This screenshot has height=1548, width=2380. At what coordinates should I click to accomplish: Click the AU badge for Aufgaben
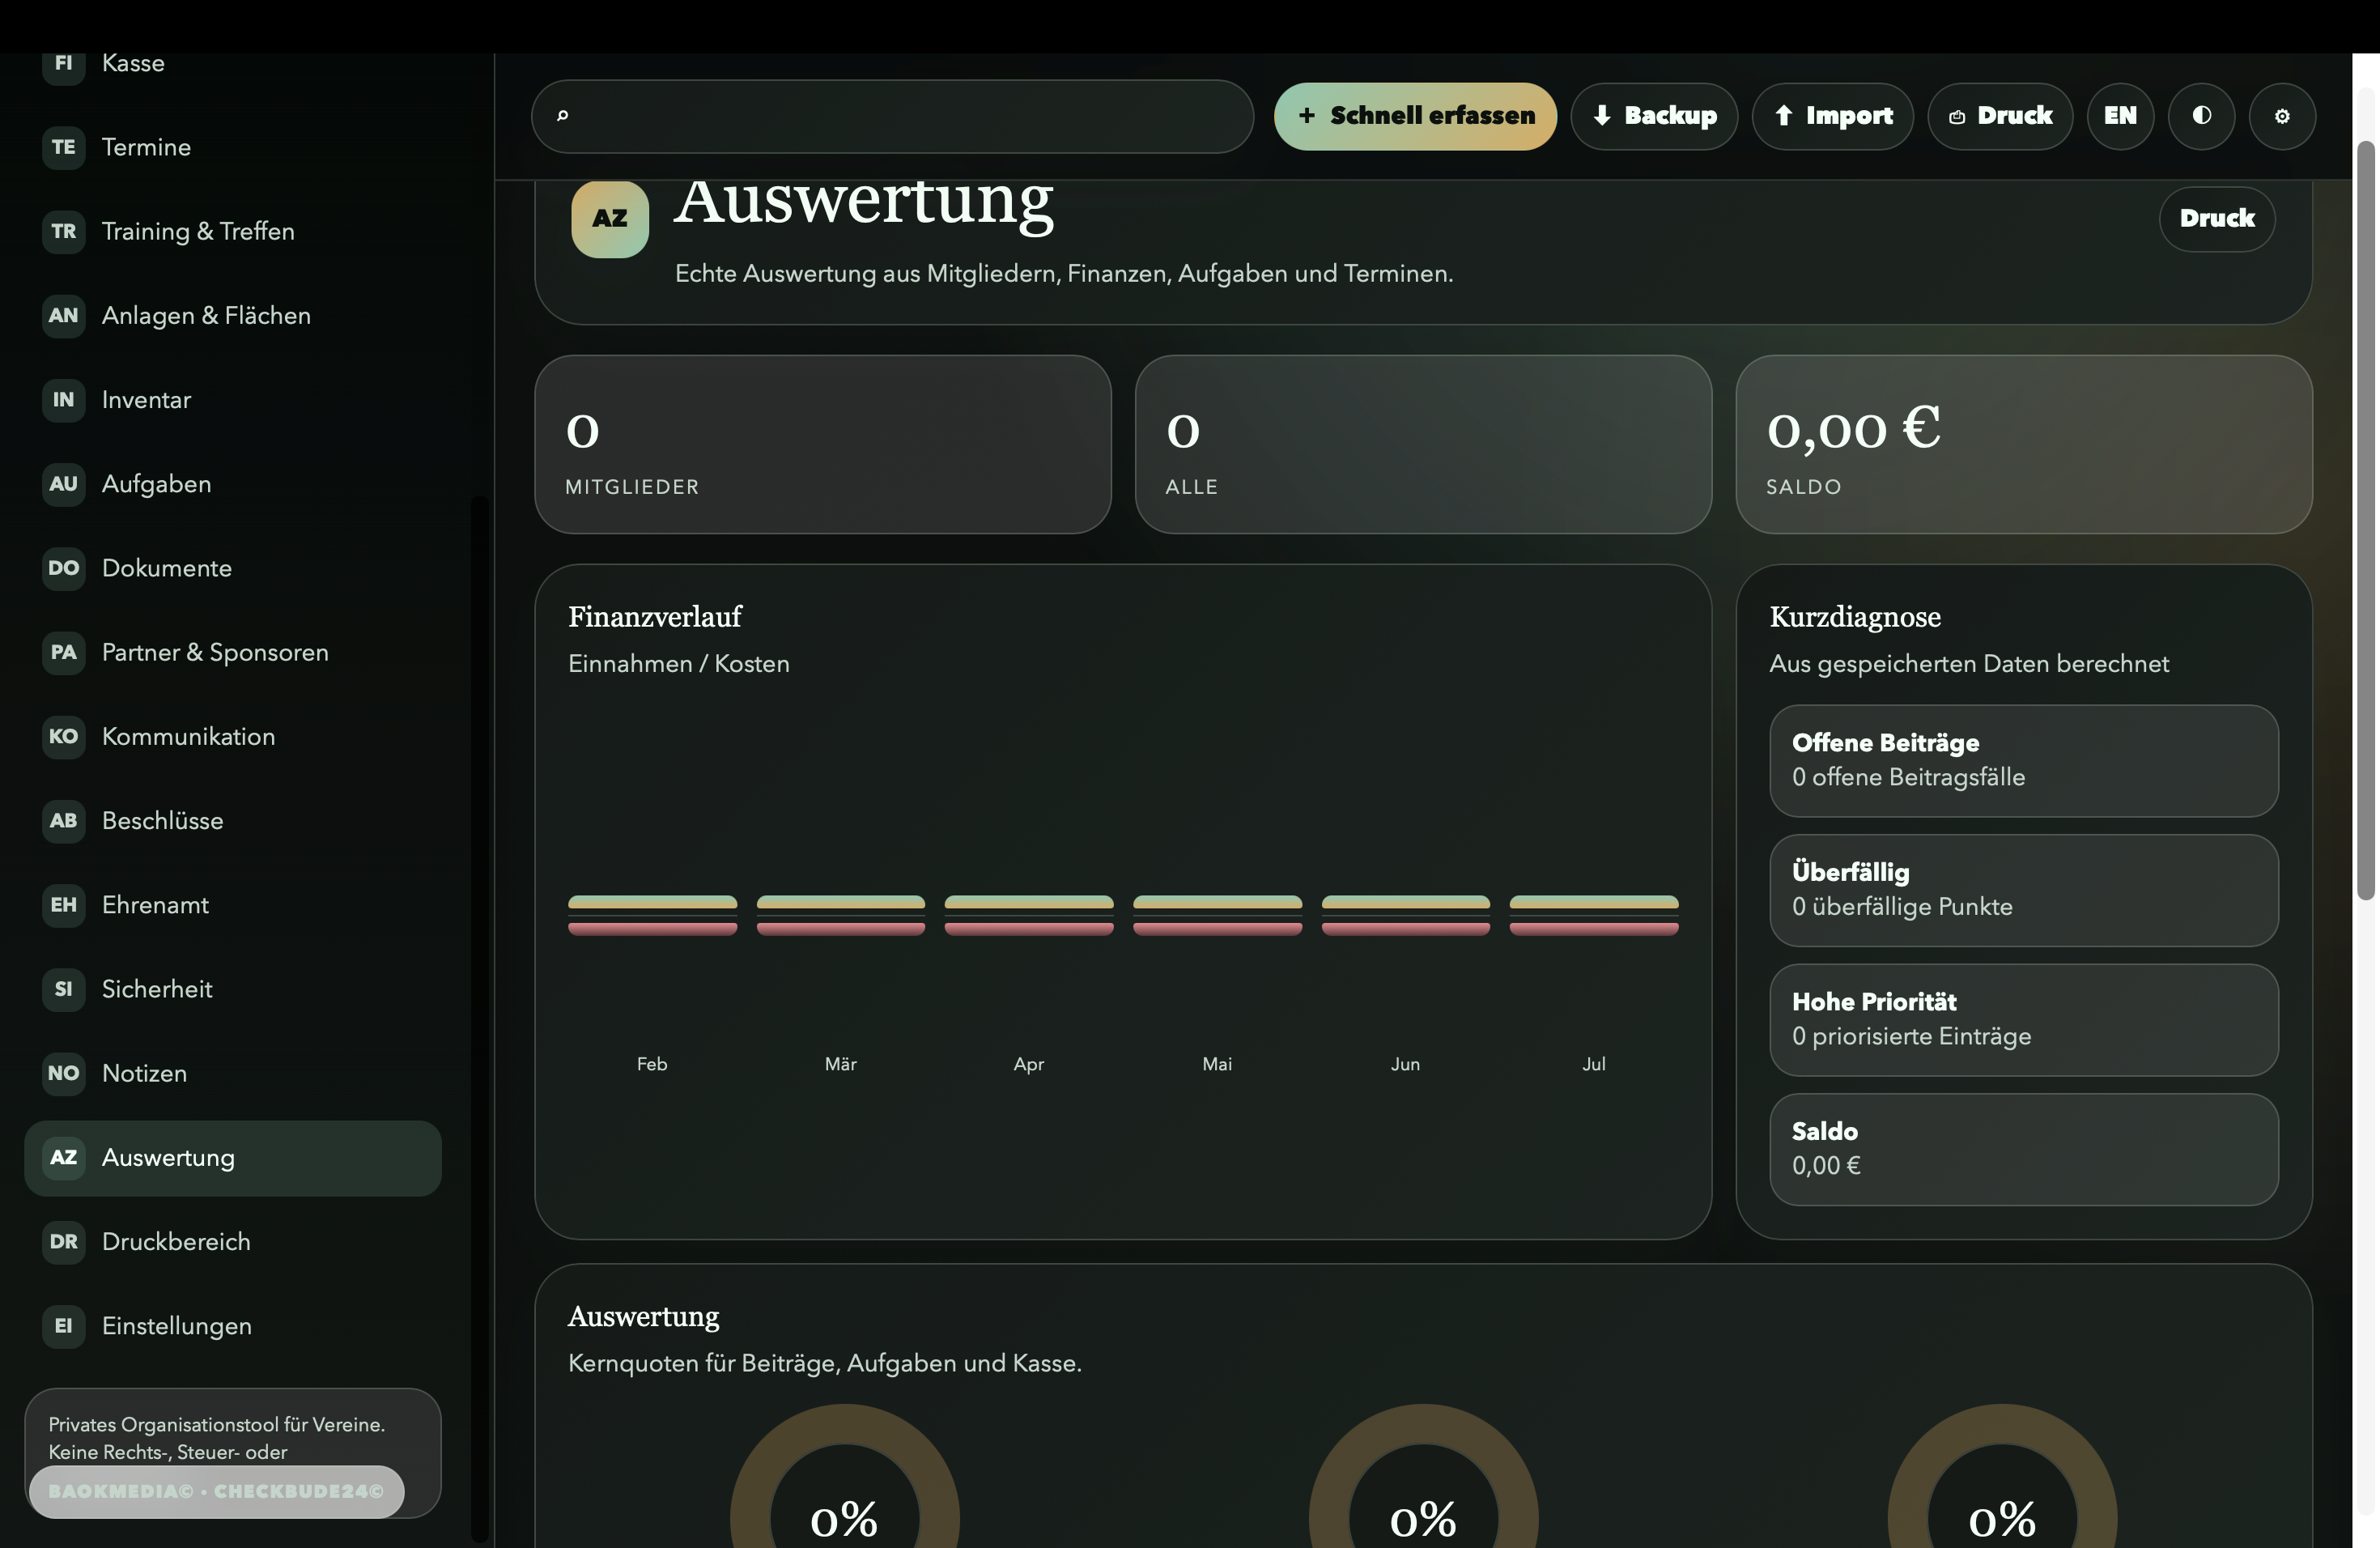(63, 484)
